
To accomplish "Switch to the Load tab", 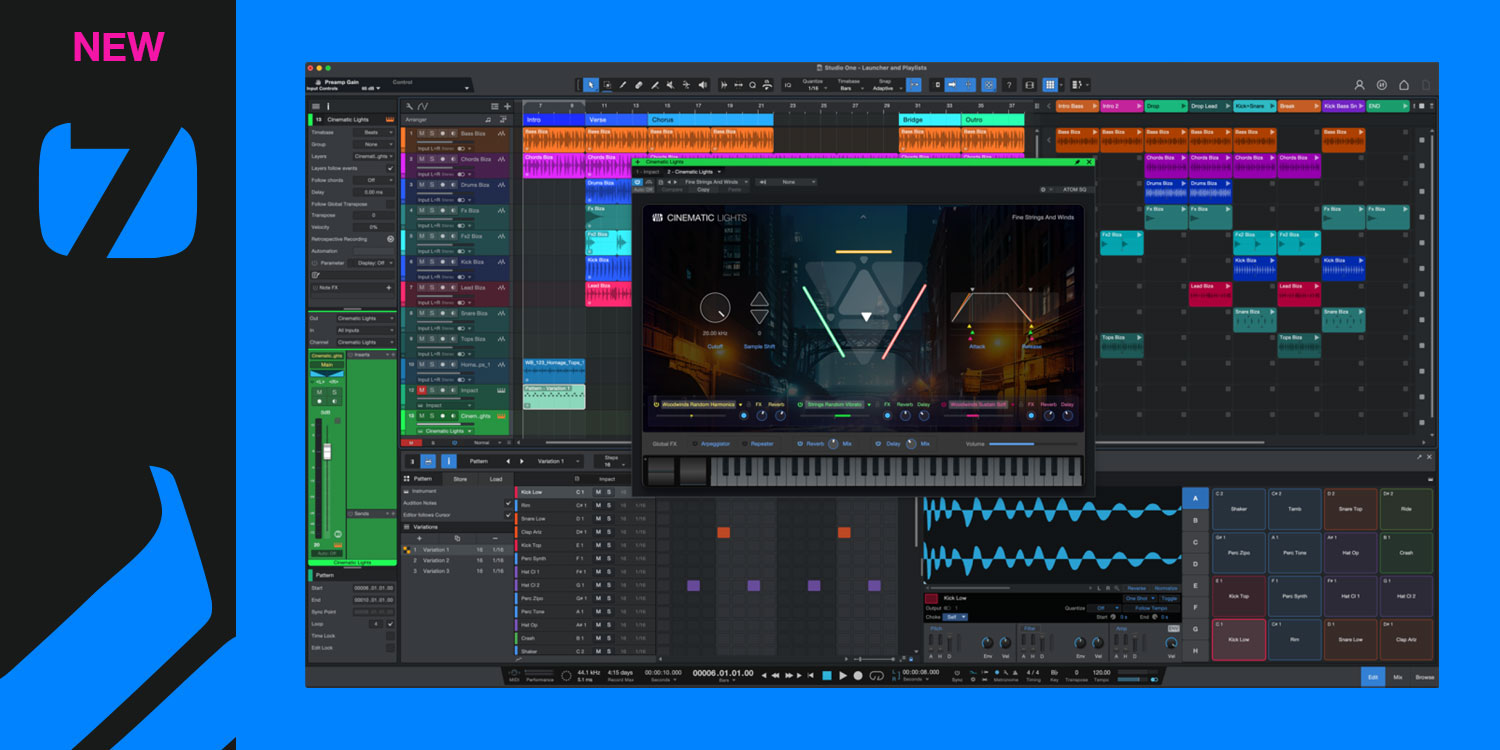I will point(496,479).
